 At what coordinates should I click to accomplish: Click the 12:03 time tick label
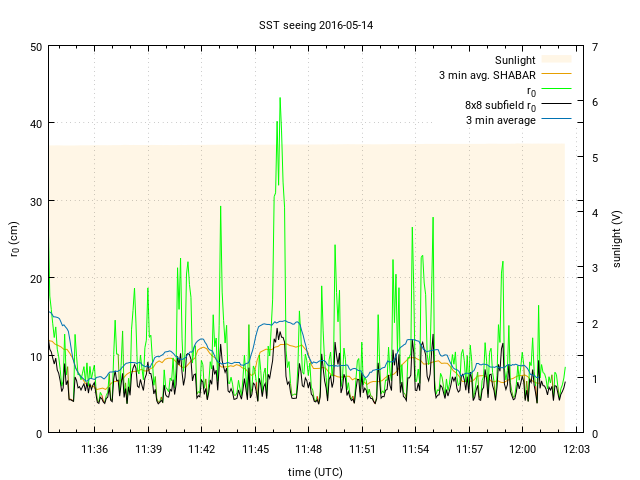pos(575,450)
